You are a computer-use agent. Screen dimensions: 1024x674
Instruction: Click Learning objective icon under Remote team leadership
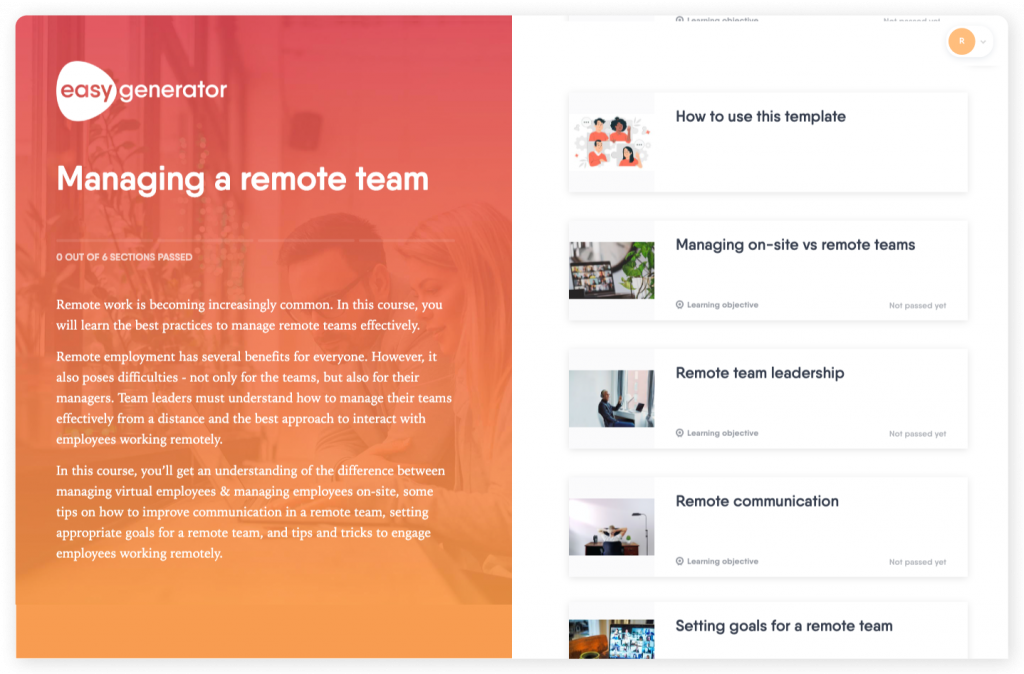679,433
